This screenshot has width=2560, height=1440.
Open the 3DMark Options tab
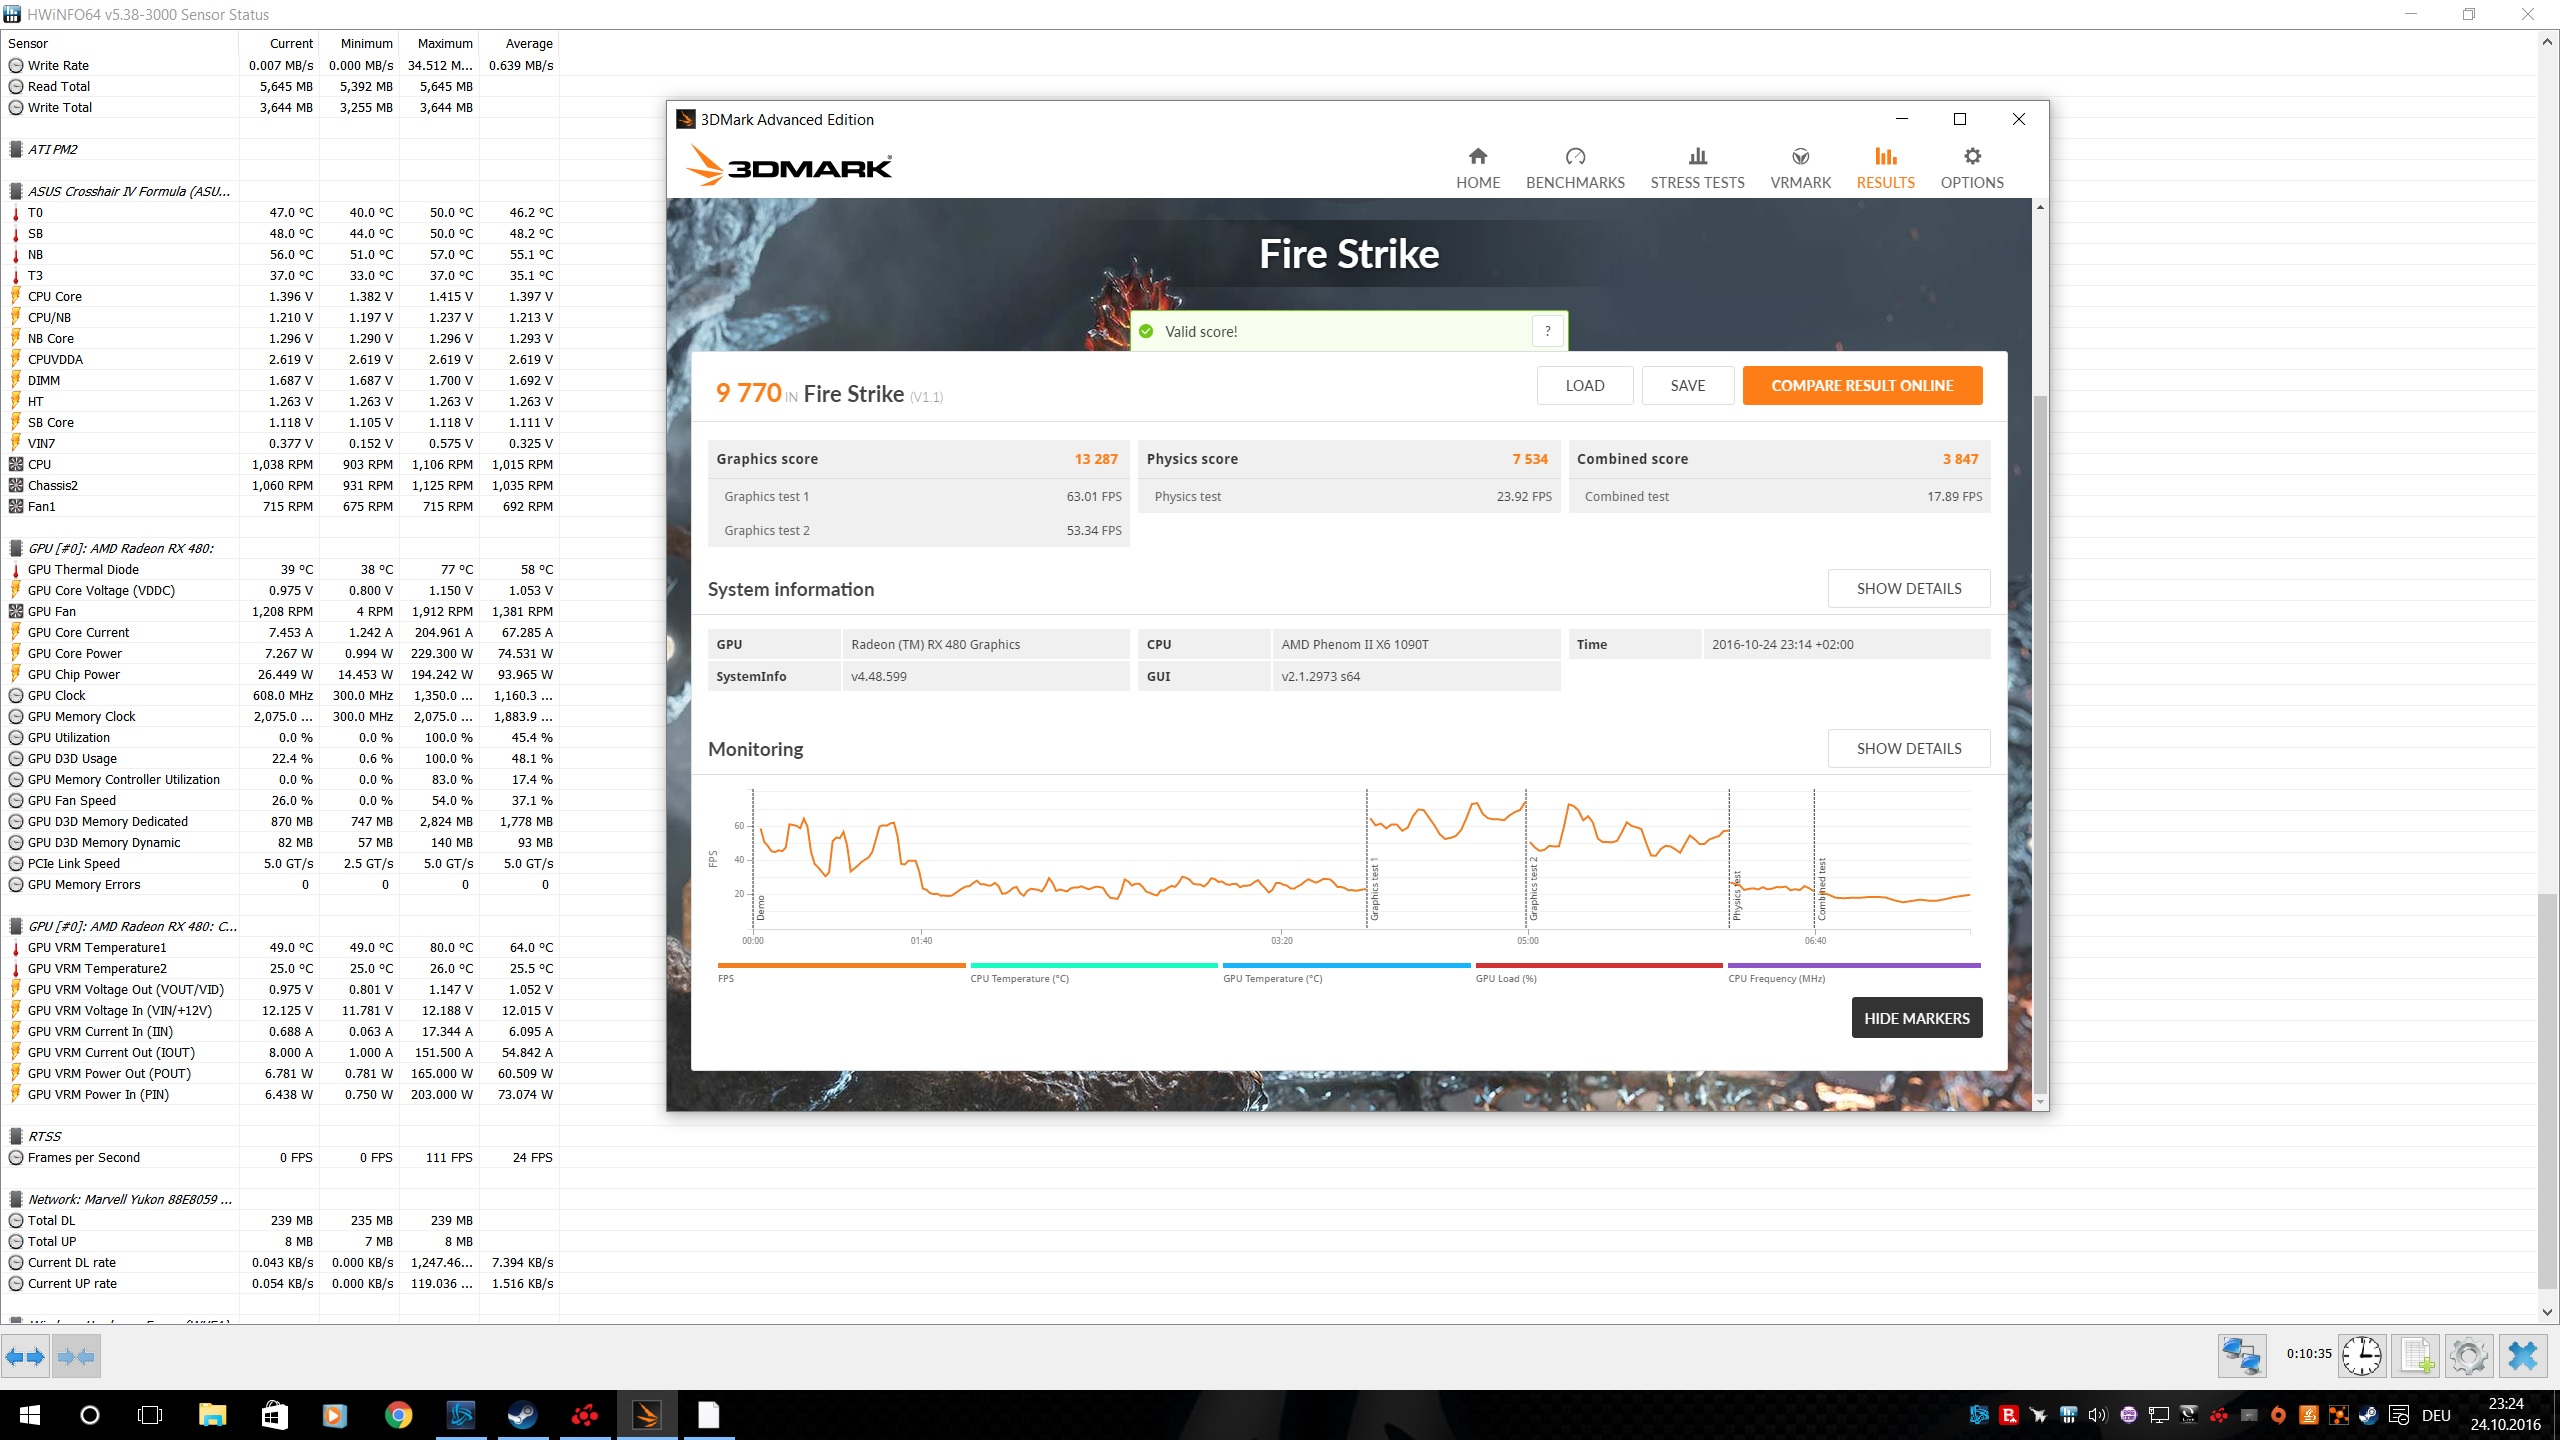1971,168
